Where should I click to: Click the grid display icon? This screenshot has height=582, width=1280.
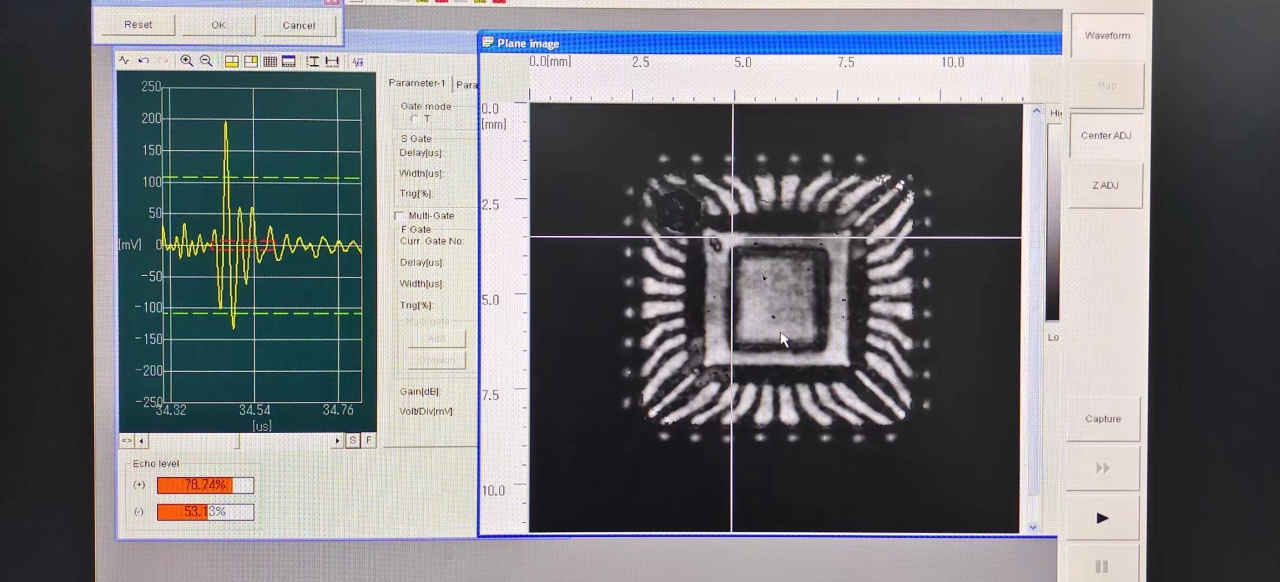coord(270,61)
